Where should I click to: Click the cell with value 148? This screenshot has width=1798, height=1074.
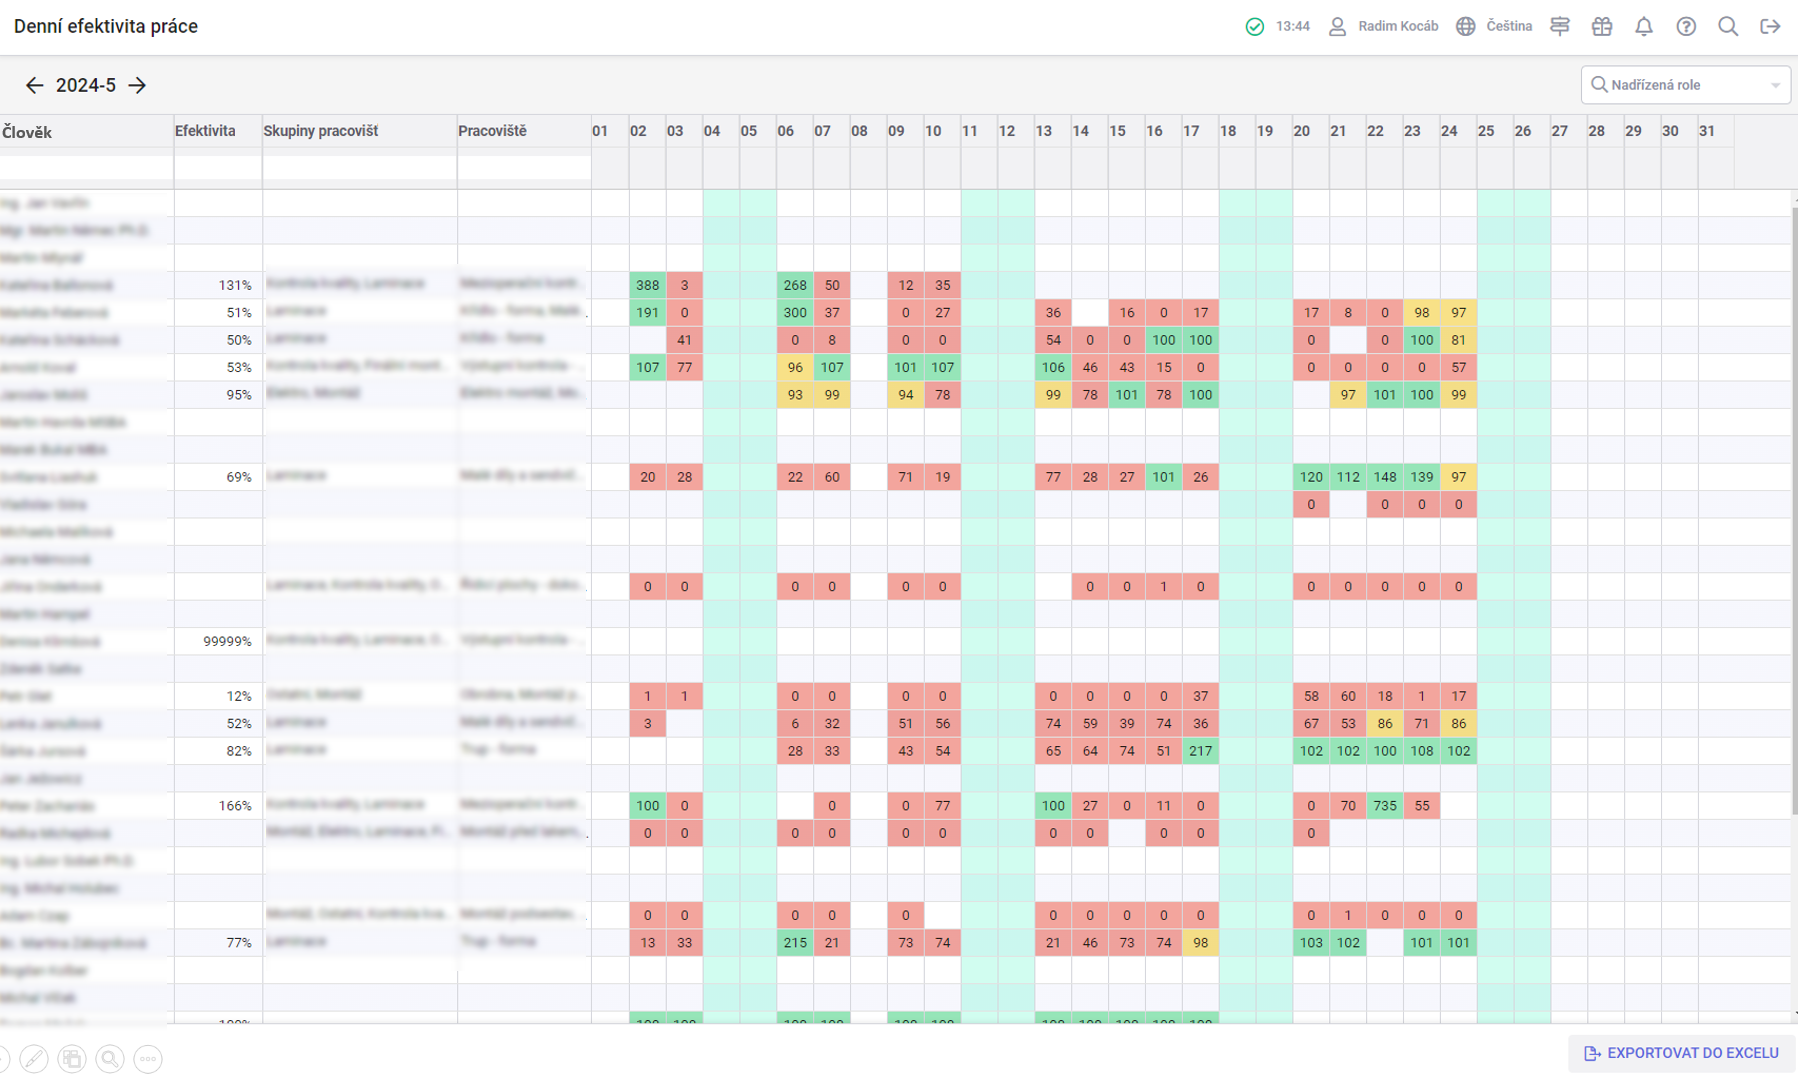(x=1385, y=477)
